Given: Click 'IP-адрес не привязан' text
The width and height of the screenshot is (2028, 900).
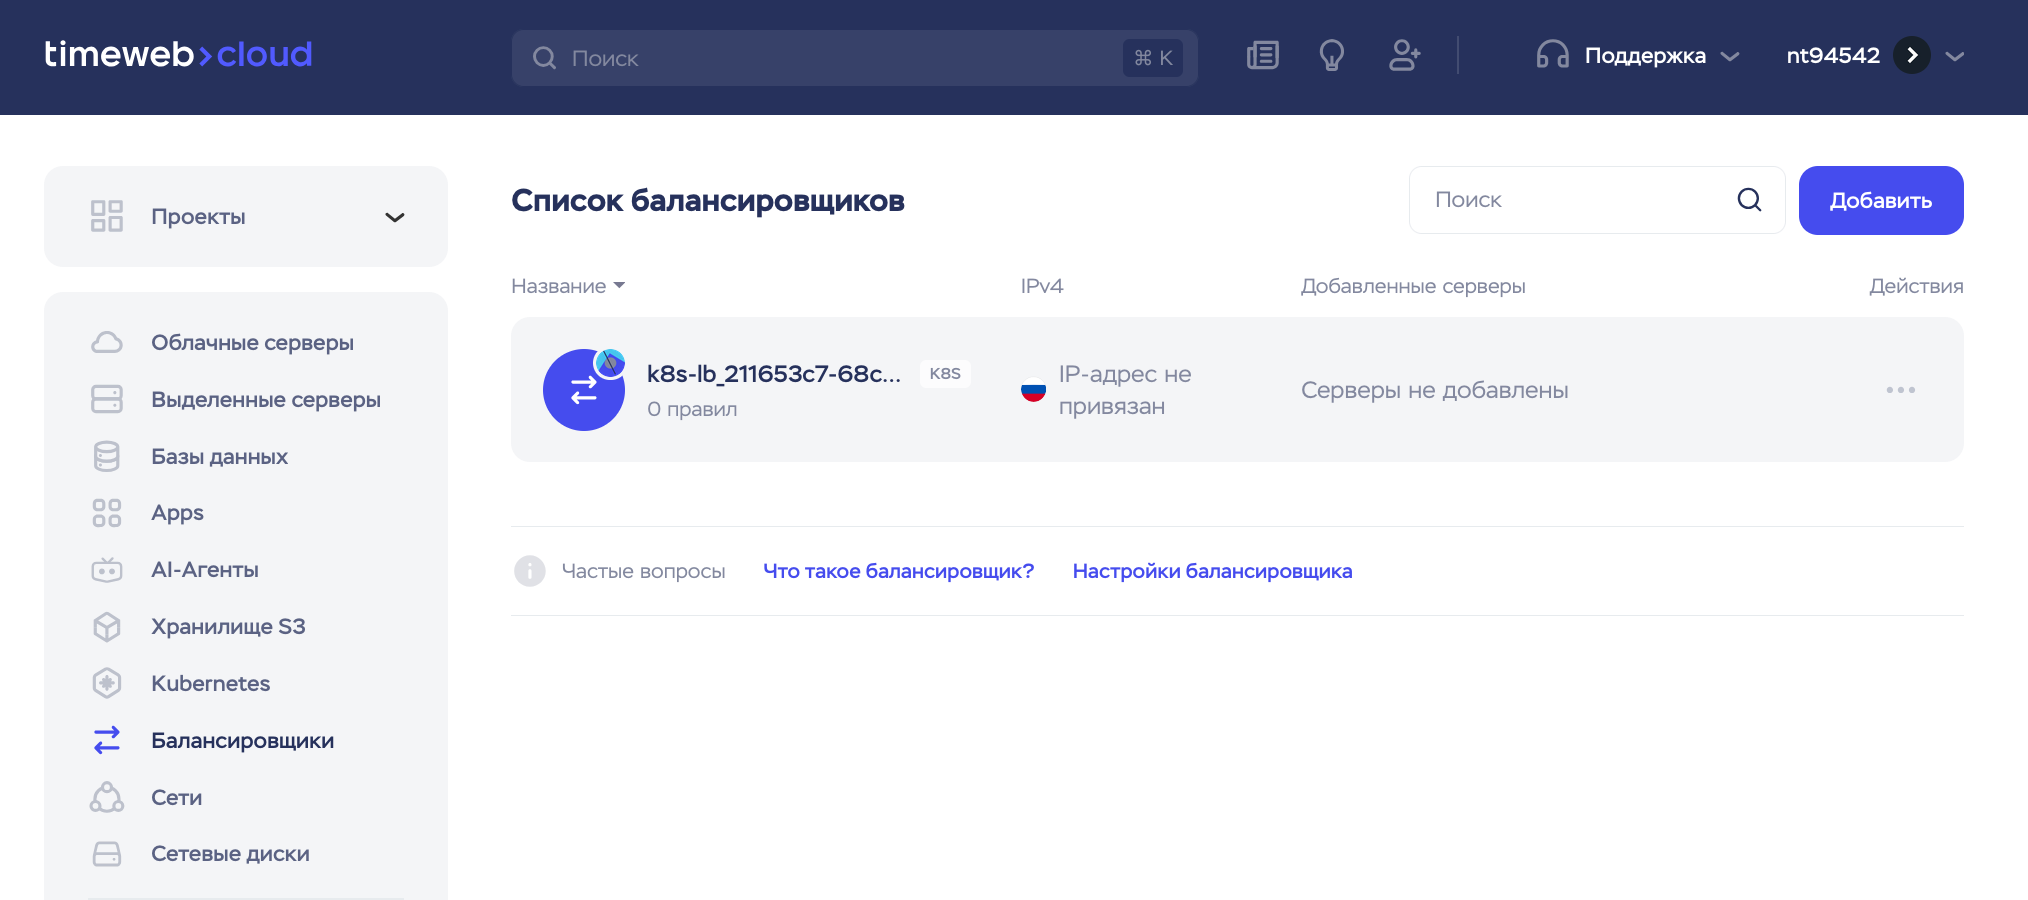Looking at the screenshot, I should [1125, 390].
